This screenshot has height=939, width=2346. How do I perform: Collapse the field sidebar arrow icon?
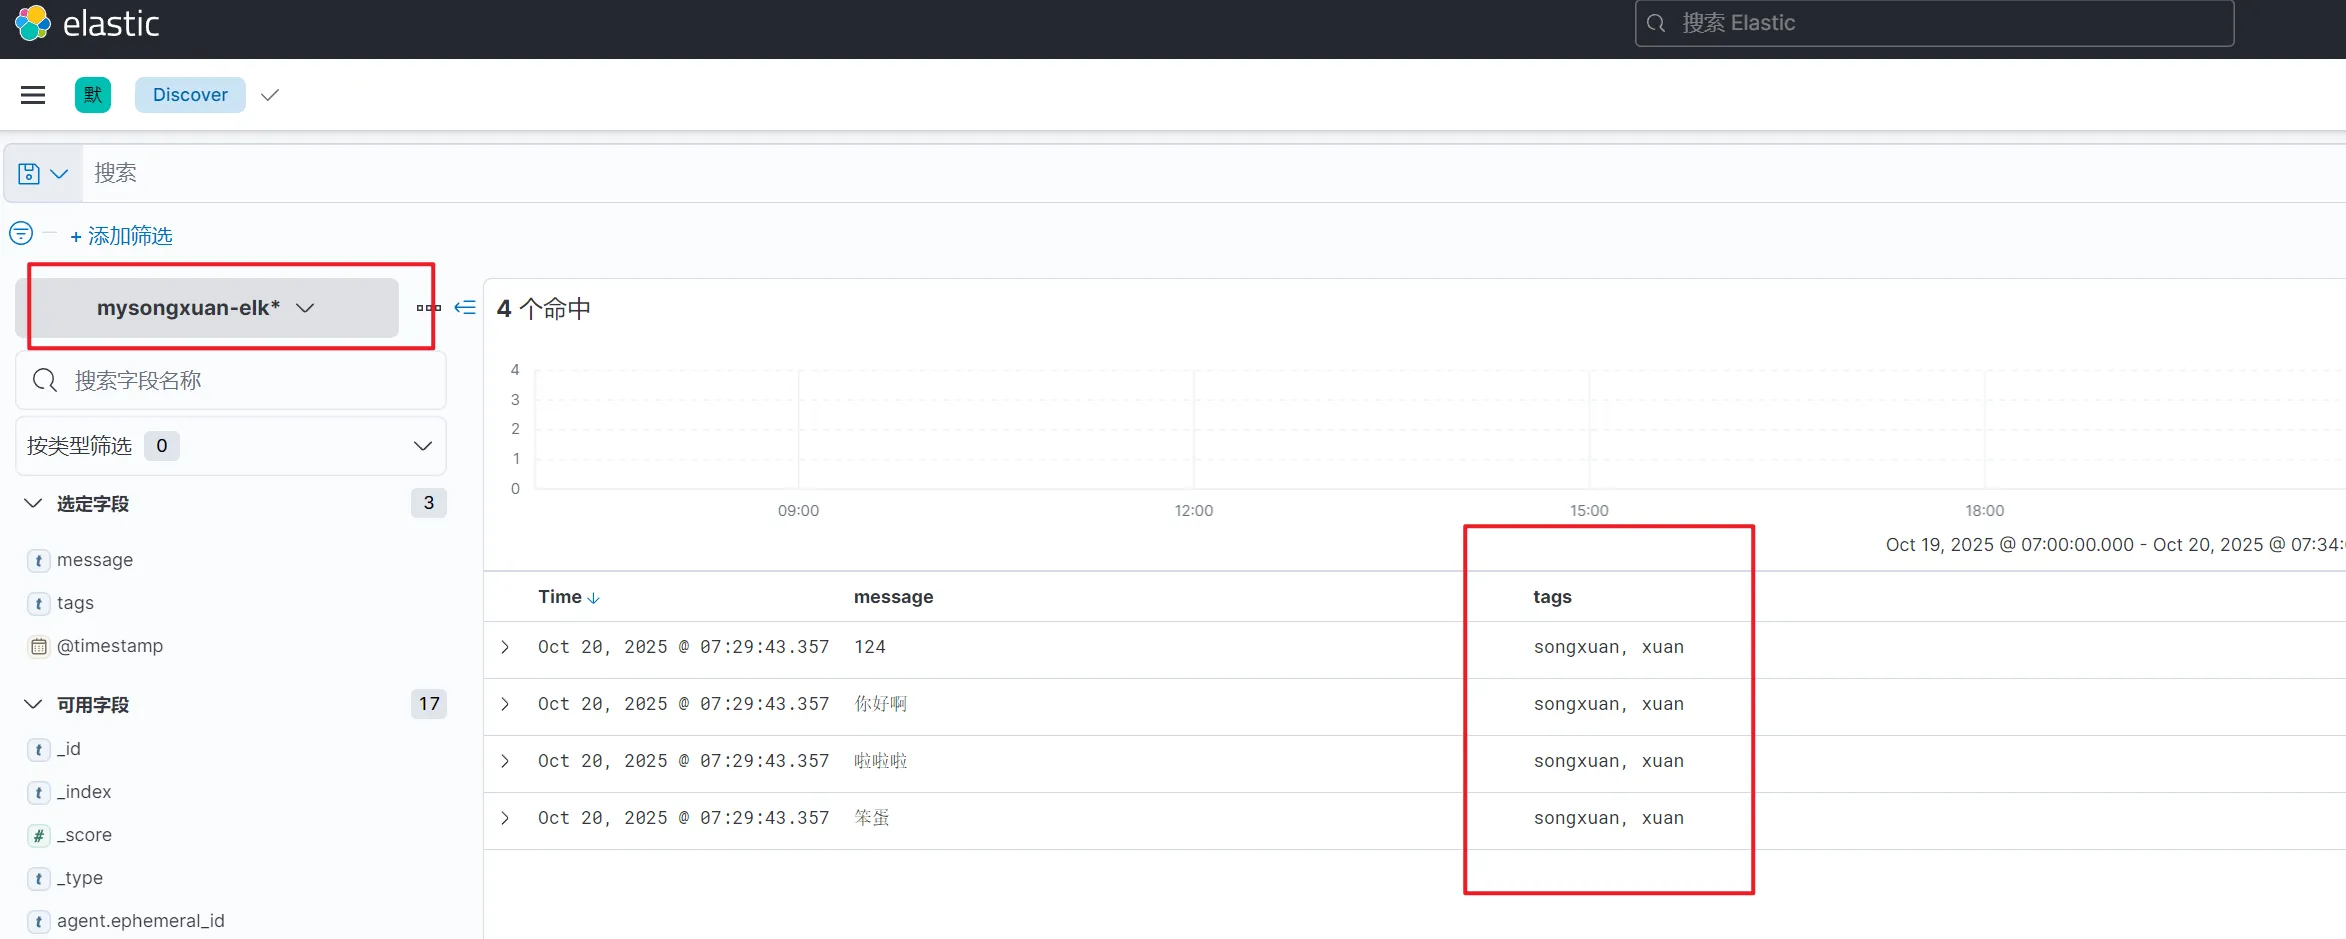[465, 307]
